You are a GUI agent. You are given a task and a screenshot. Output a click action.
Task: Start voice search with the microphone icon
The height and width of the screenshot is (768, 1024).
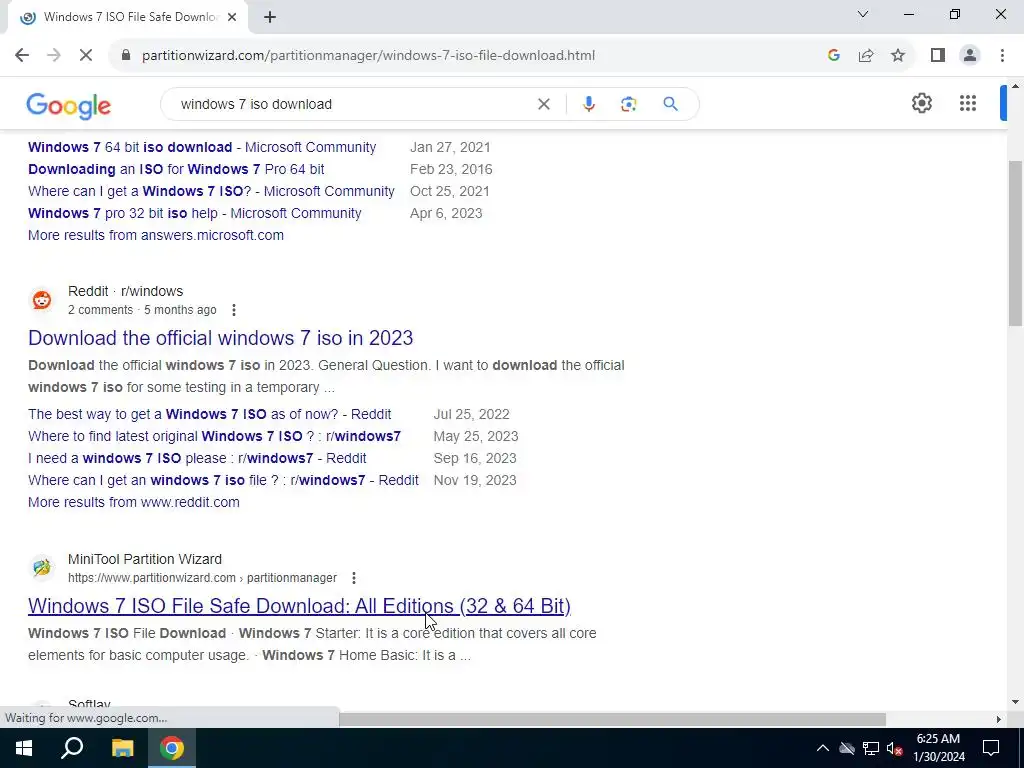coord(588,104)
